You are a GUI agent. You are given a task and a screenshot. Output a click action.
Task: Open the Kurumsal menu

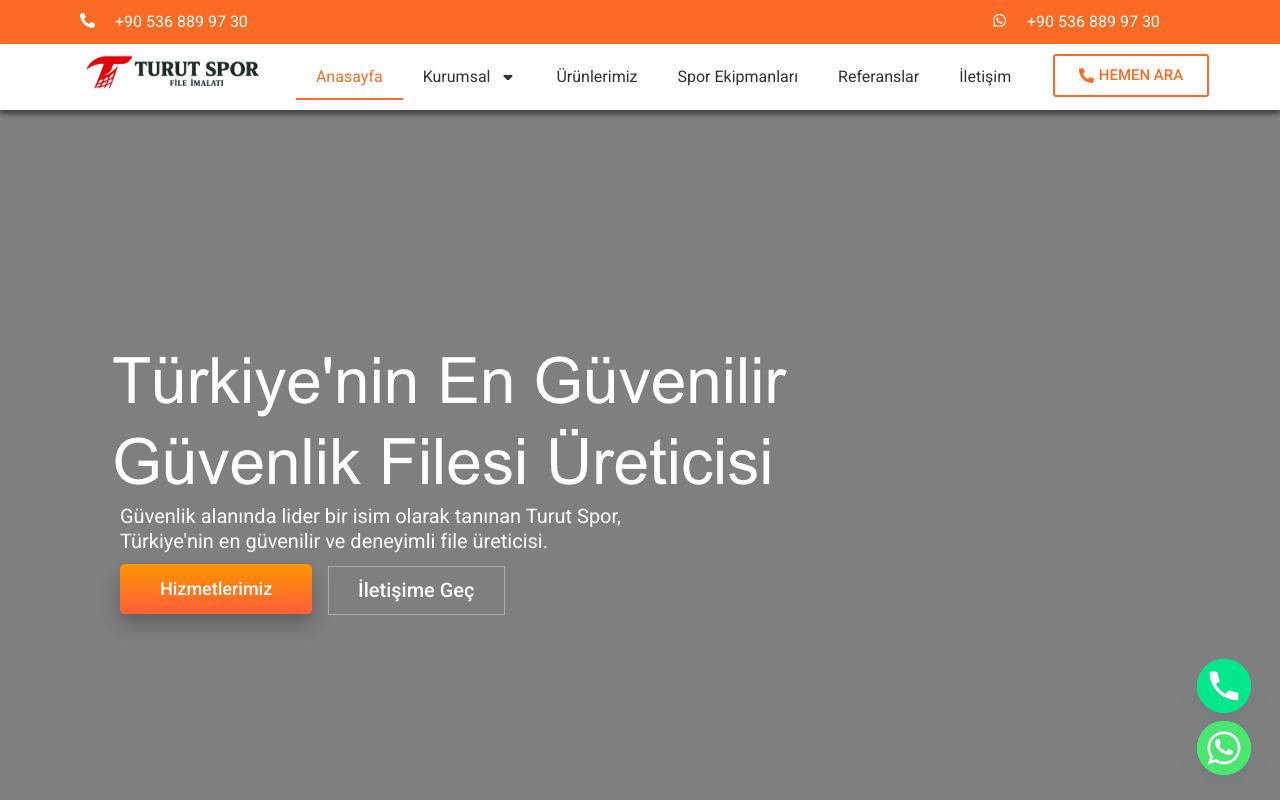click(468, 77)
